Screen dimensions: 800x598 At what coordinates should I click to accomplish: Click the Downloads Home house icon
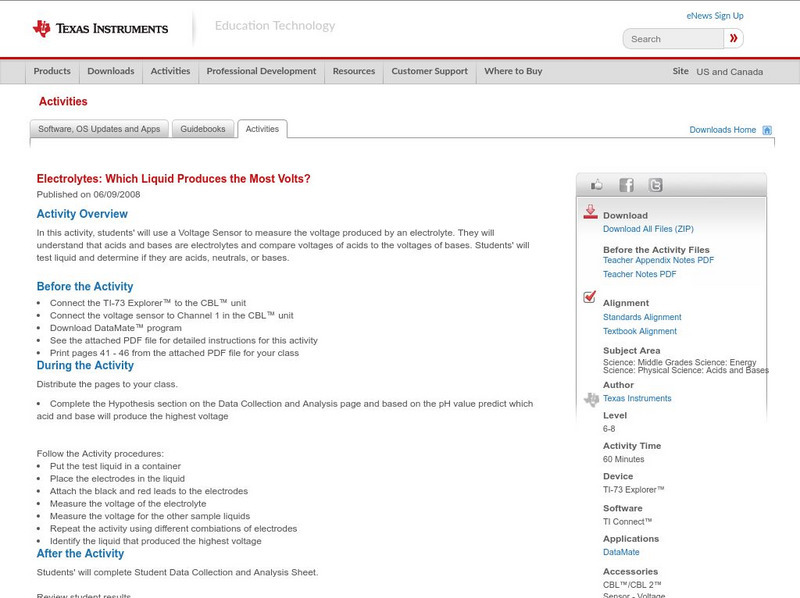pos(767,130)
